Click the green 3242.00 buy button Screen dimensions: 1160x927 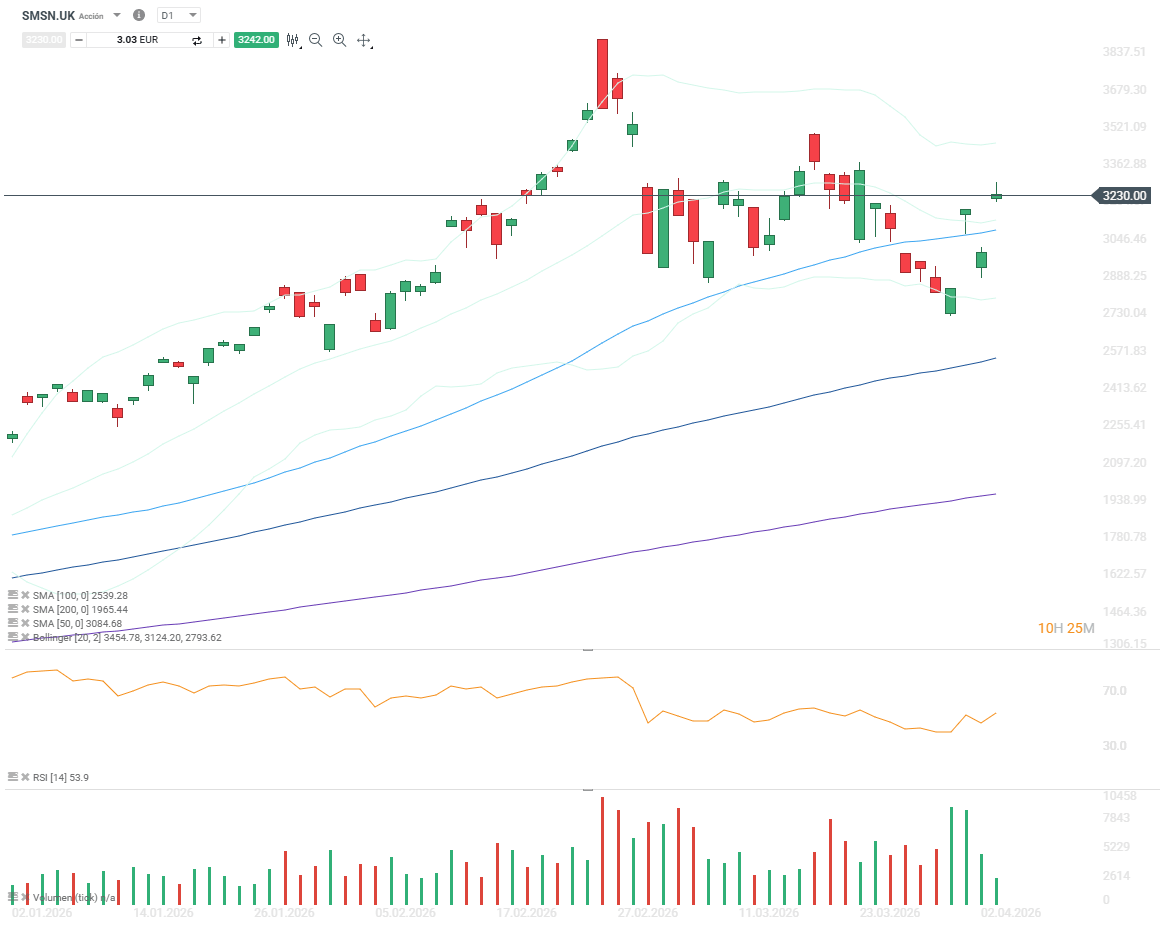[255, 40]
